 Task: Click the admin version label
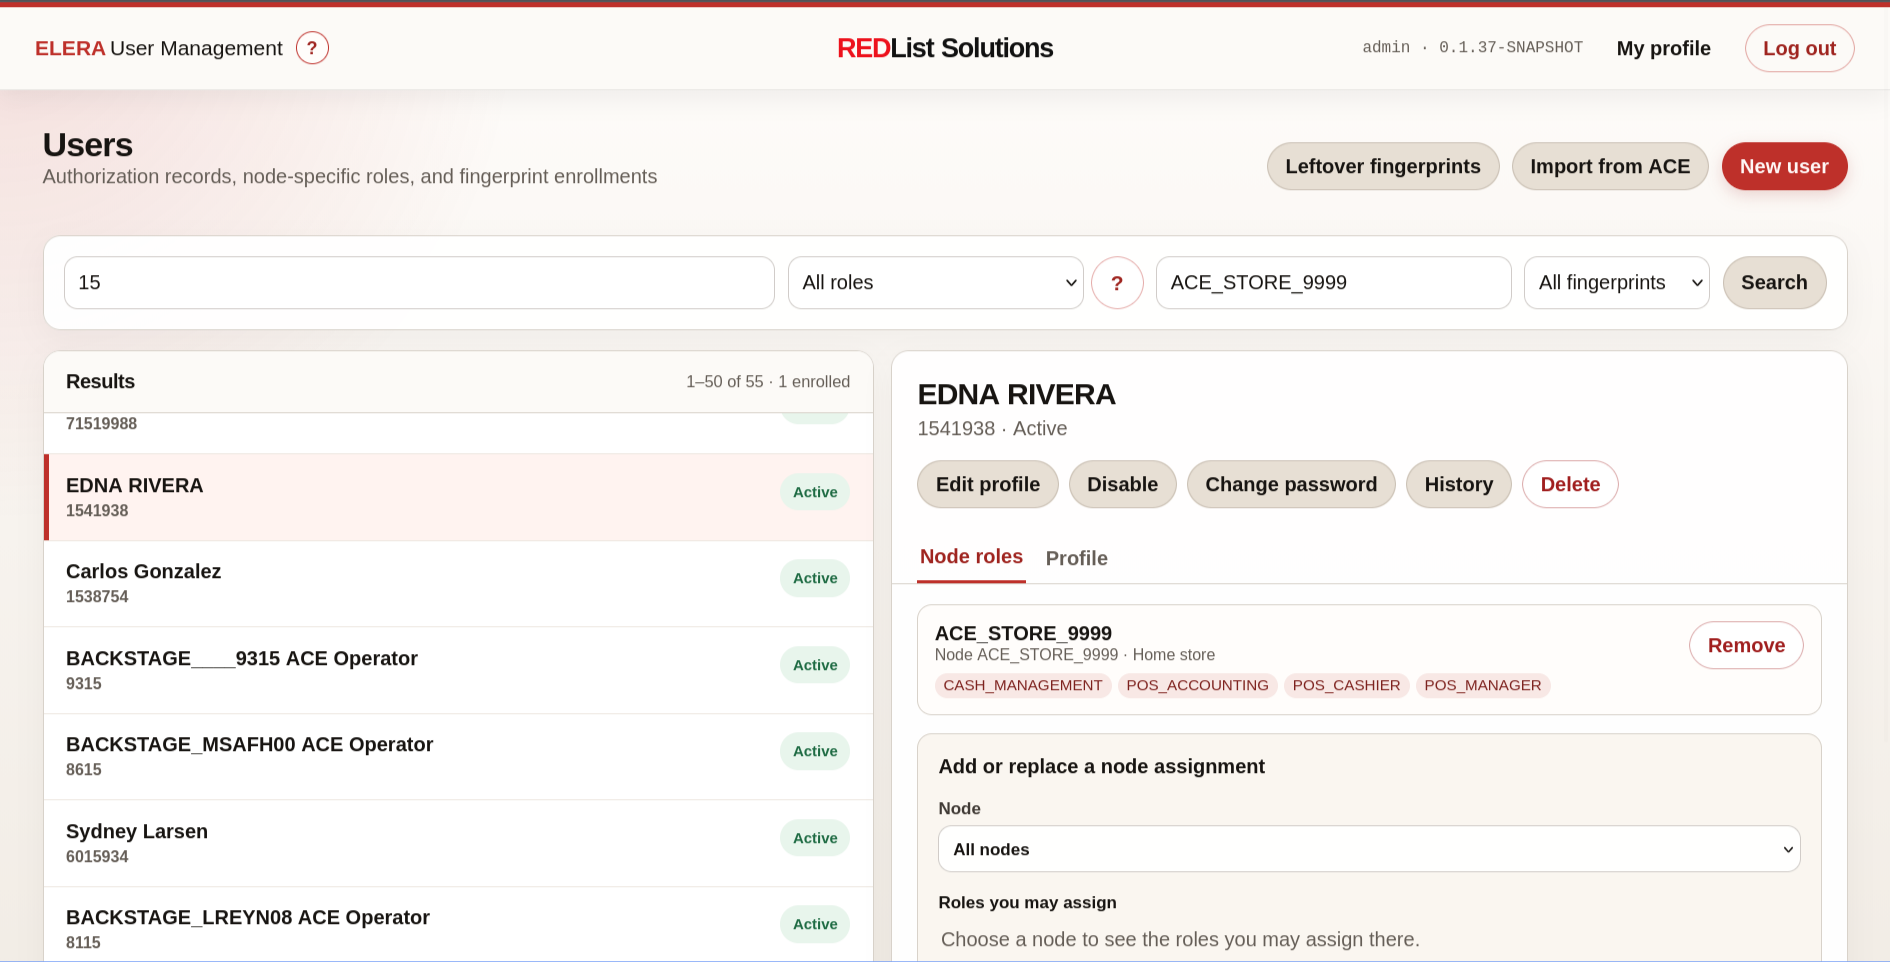pos(1472,48)
